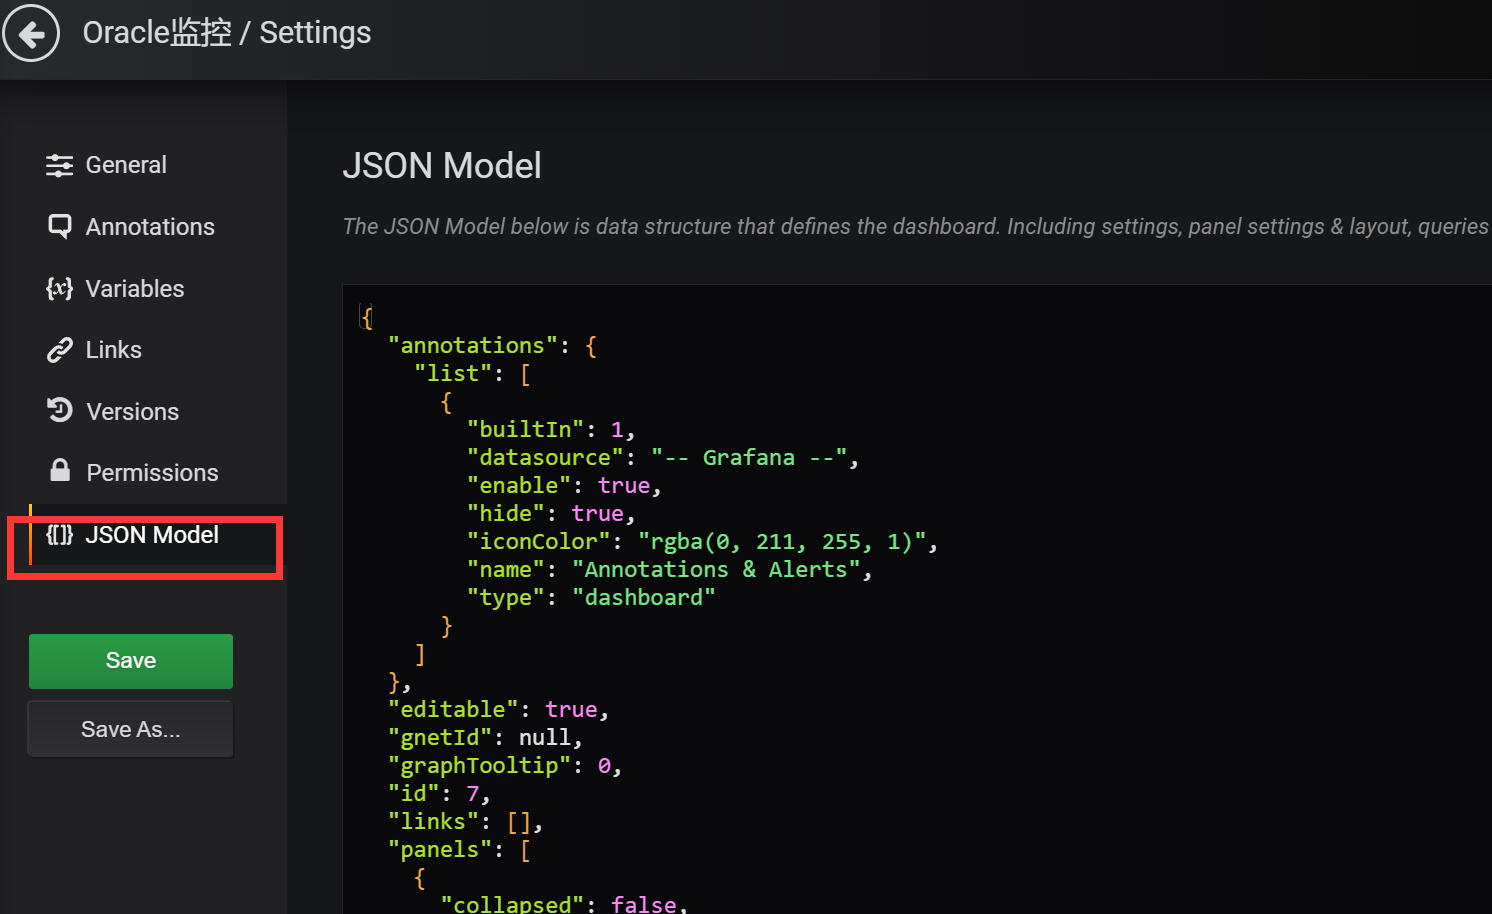
Task: Click the Versions history clock icon
Action: click(59, 411)
